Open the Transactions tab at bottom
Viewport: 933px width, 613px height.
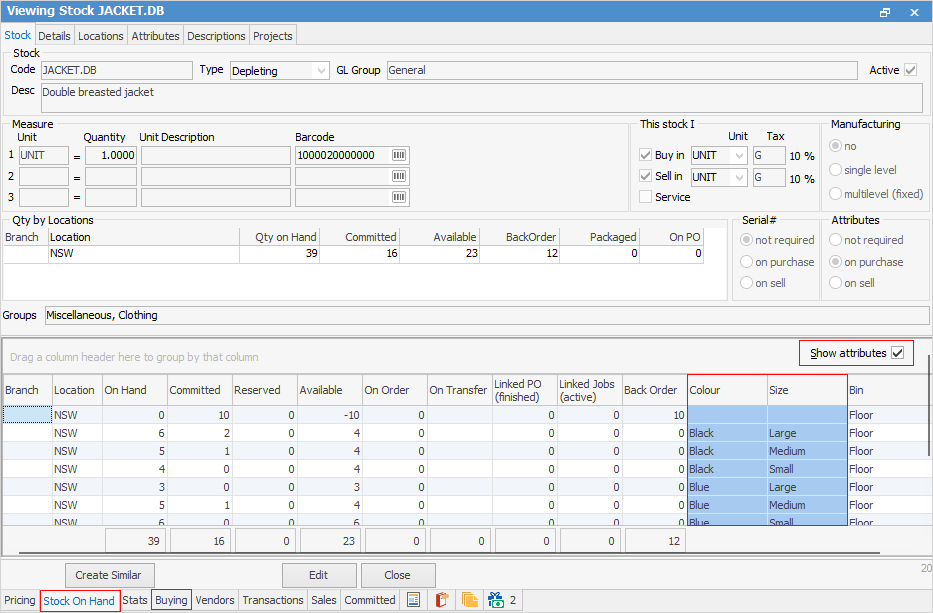click(x=272, y=600)
